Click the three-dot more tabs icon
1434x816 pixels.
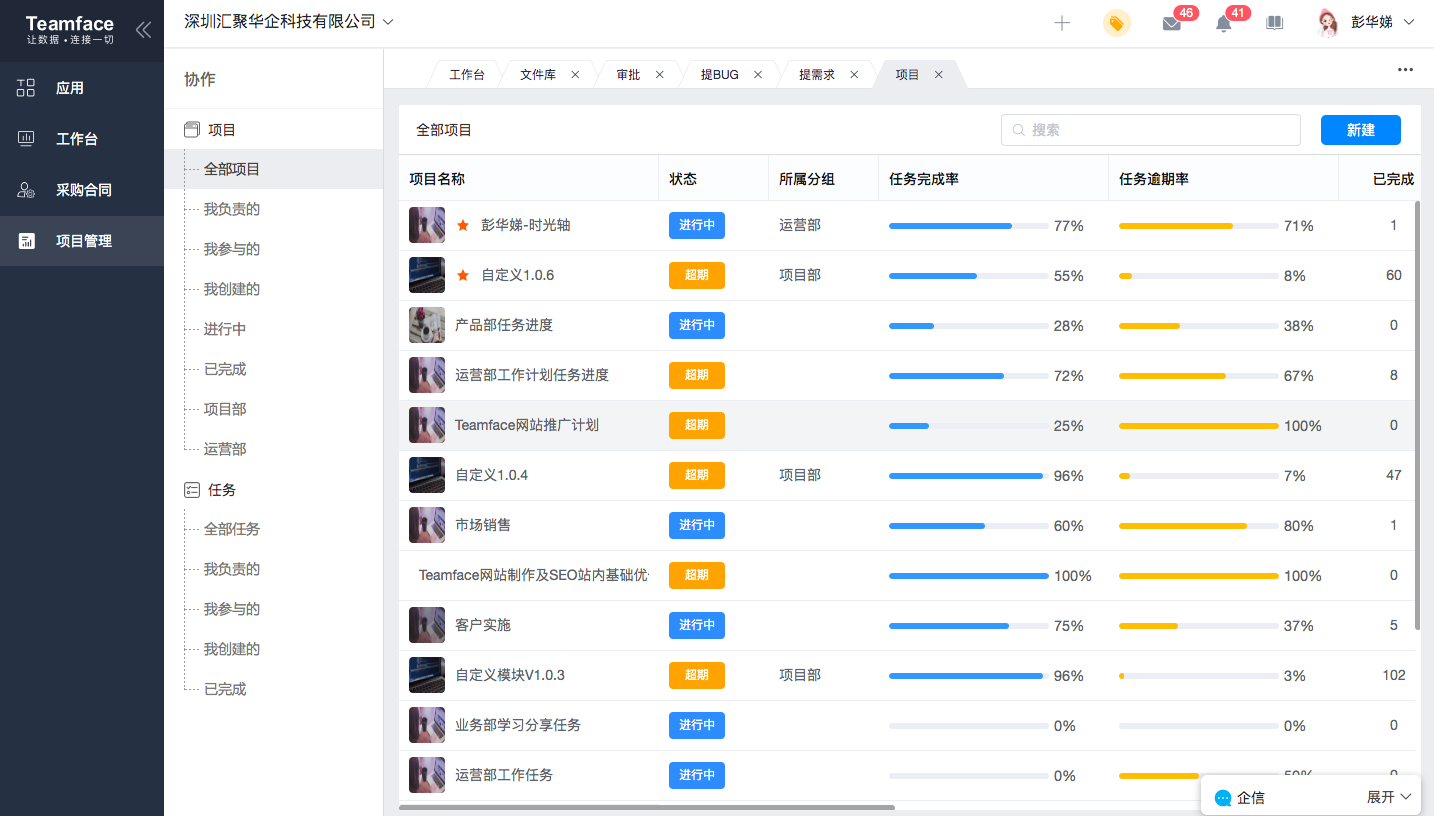[x=1405, y=70]
